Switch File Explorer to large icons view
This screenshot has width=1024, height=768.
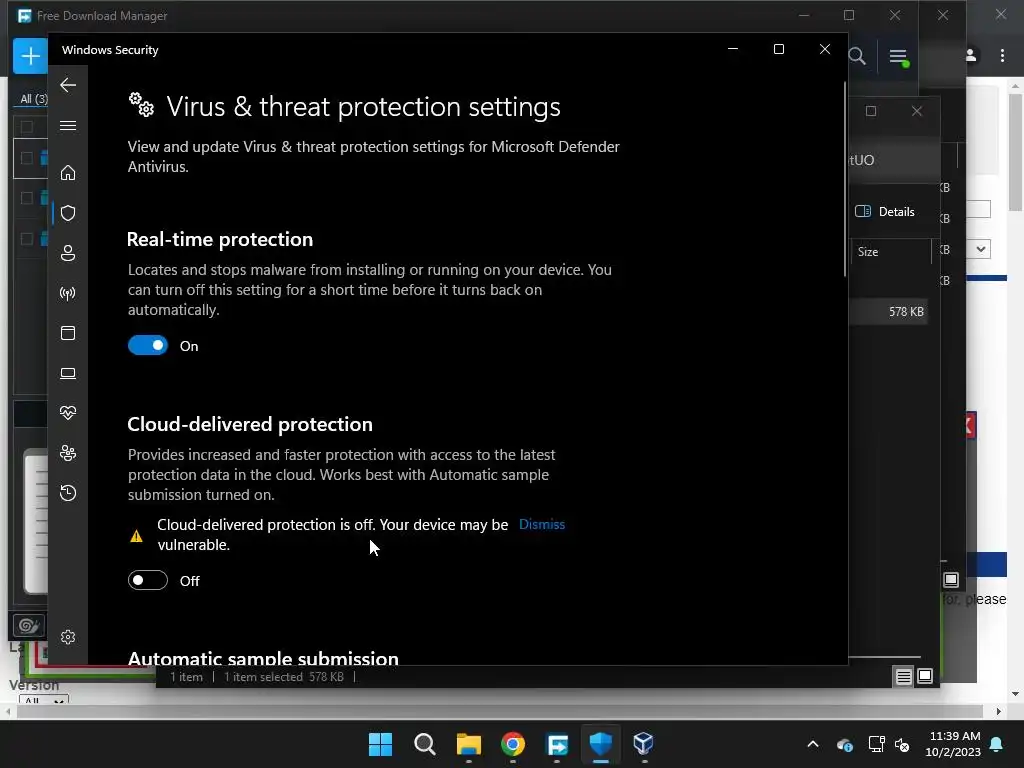pos(925,676)
